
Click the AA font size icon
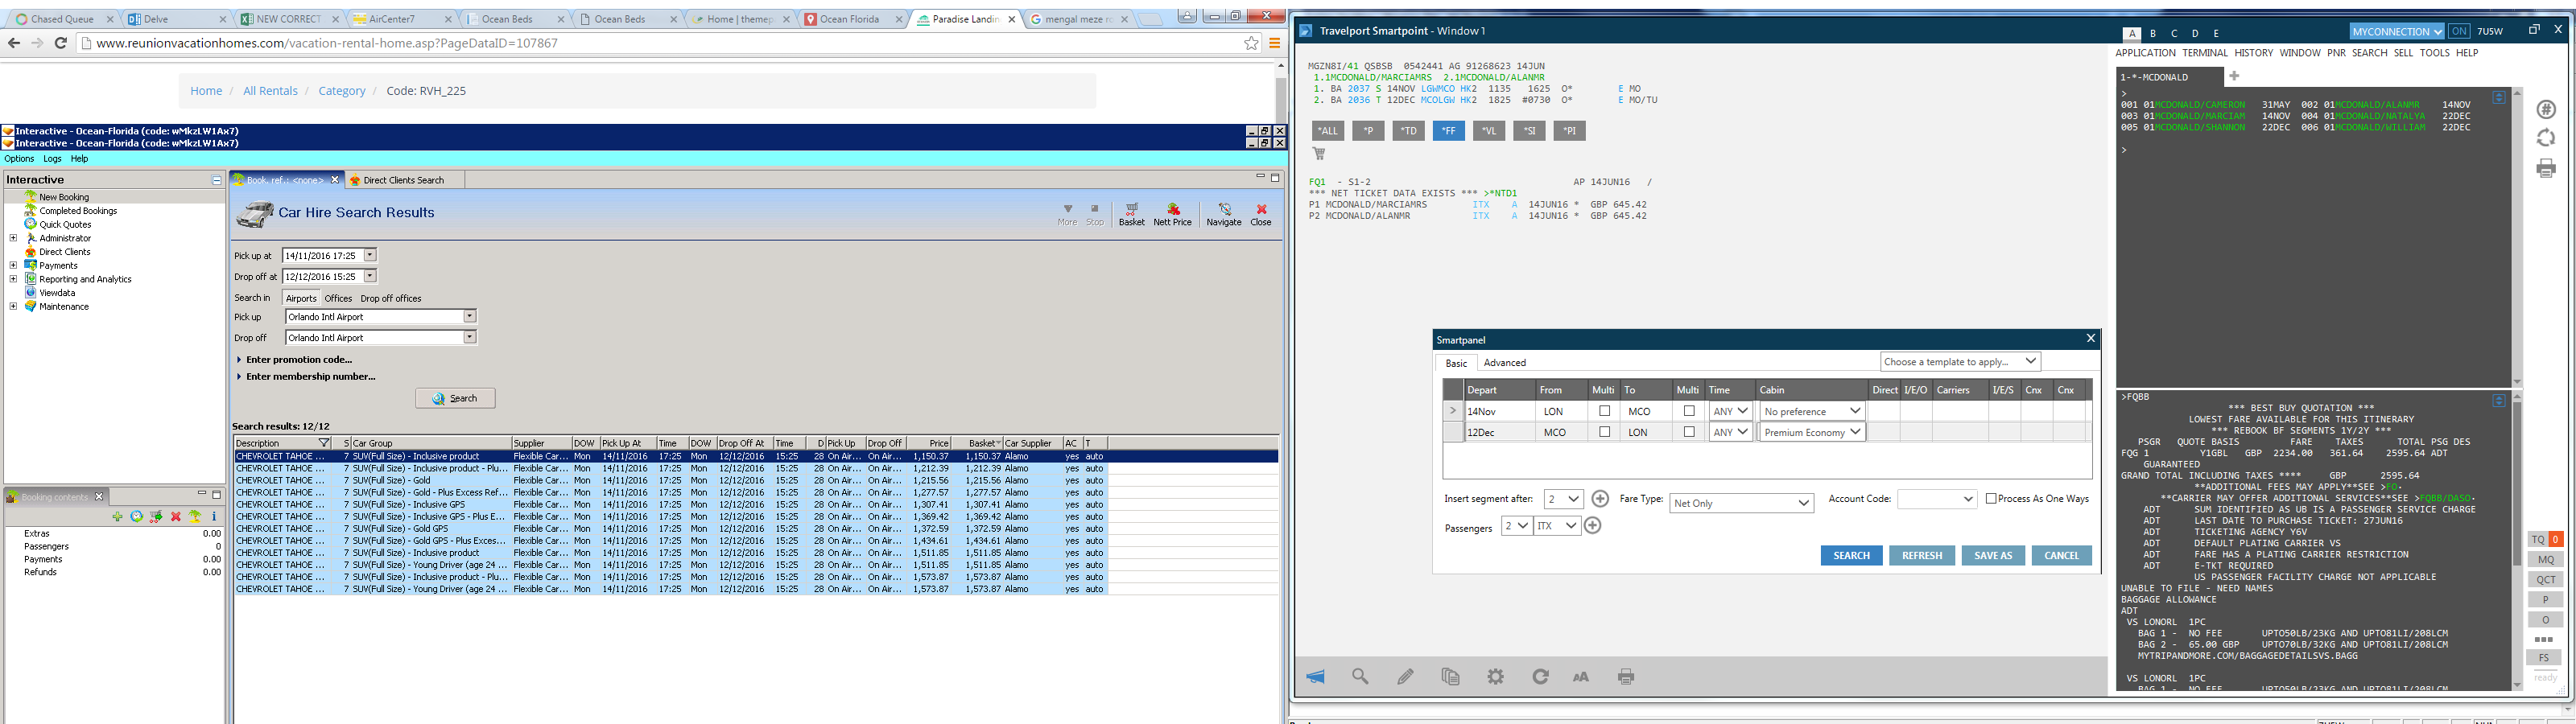click(x=1581, y=677)
